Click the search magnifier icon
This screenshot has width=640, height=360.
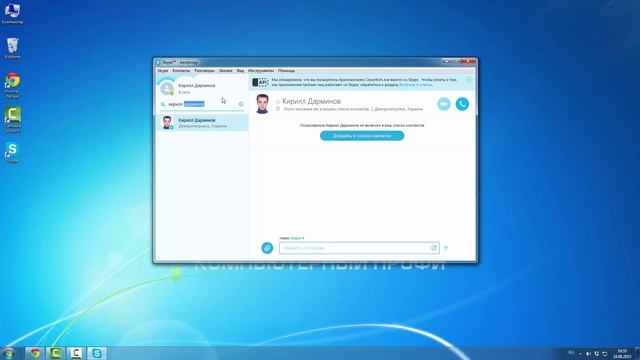163,104
